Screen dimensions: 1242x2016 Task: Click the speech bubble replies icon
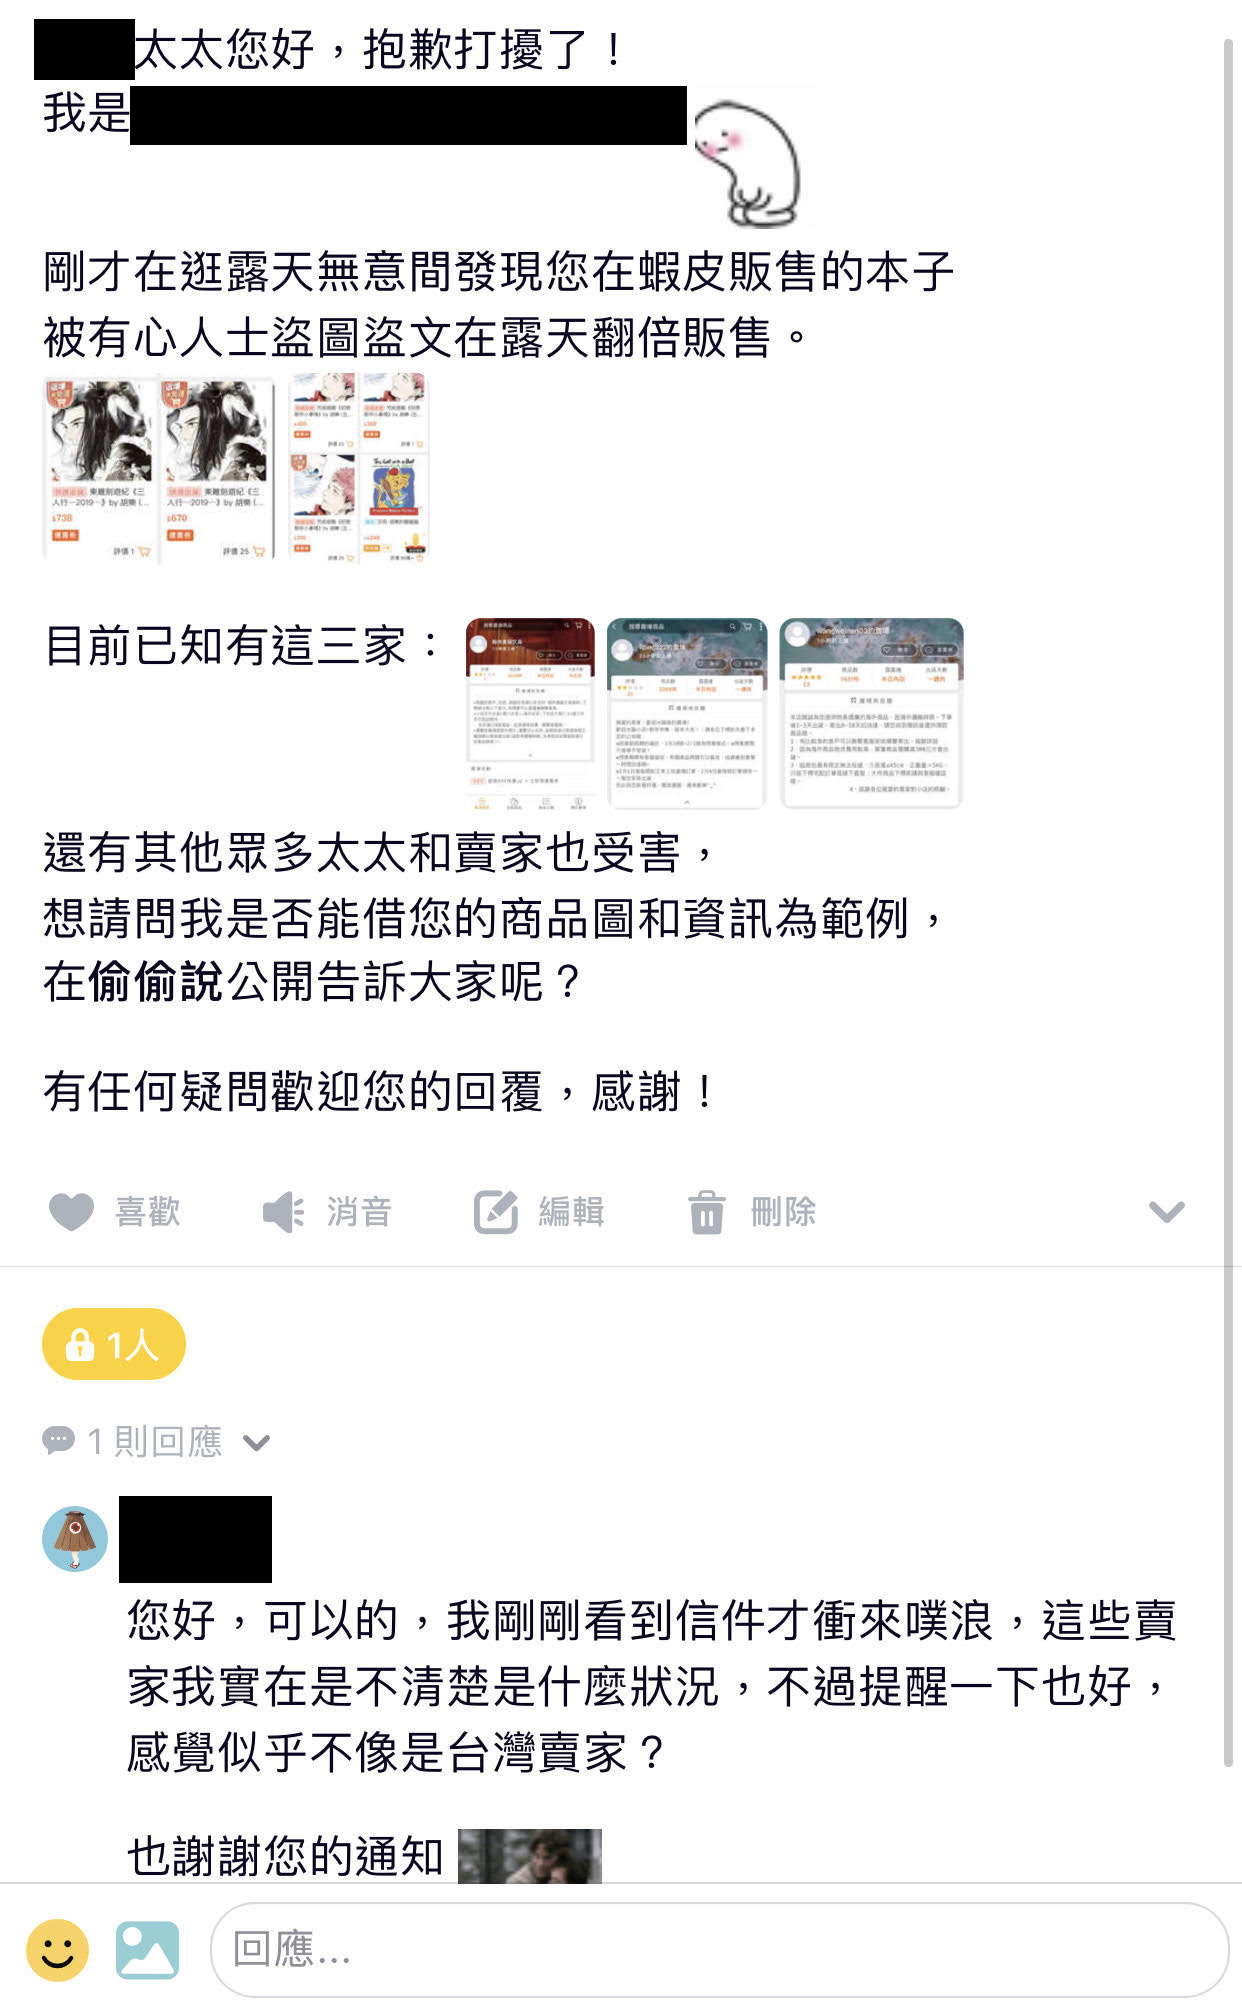(58, 1441)
